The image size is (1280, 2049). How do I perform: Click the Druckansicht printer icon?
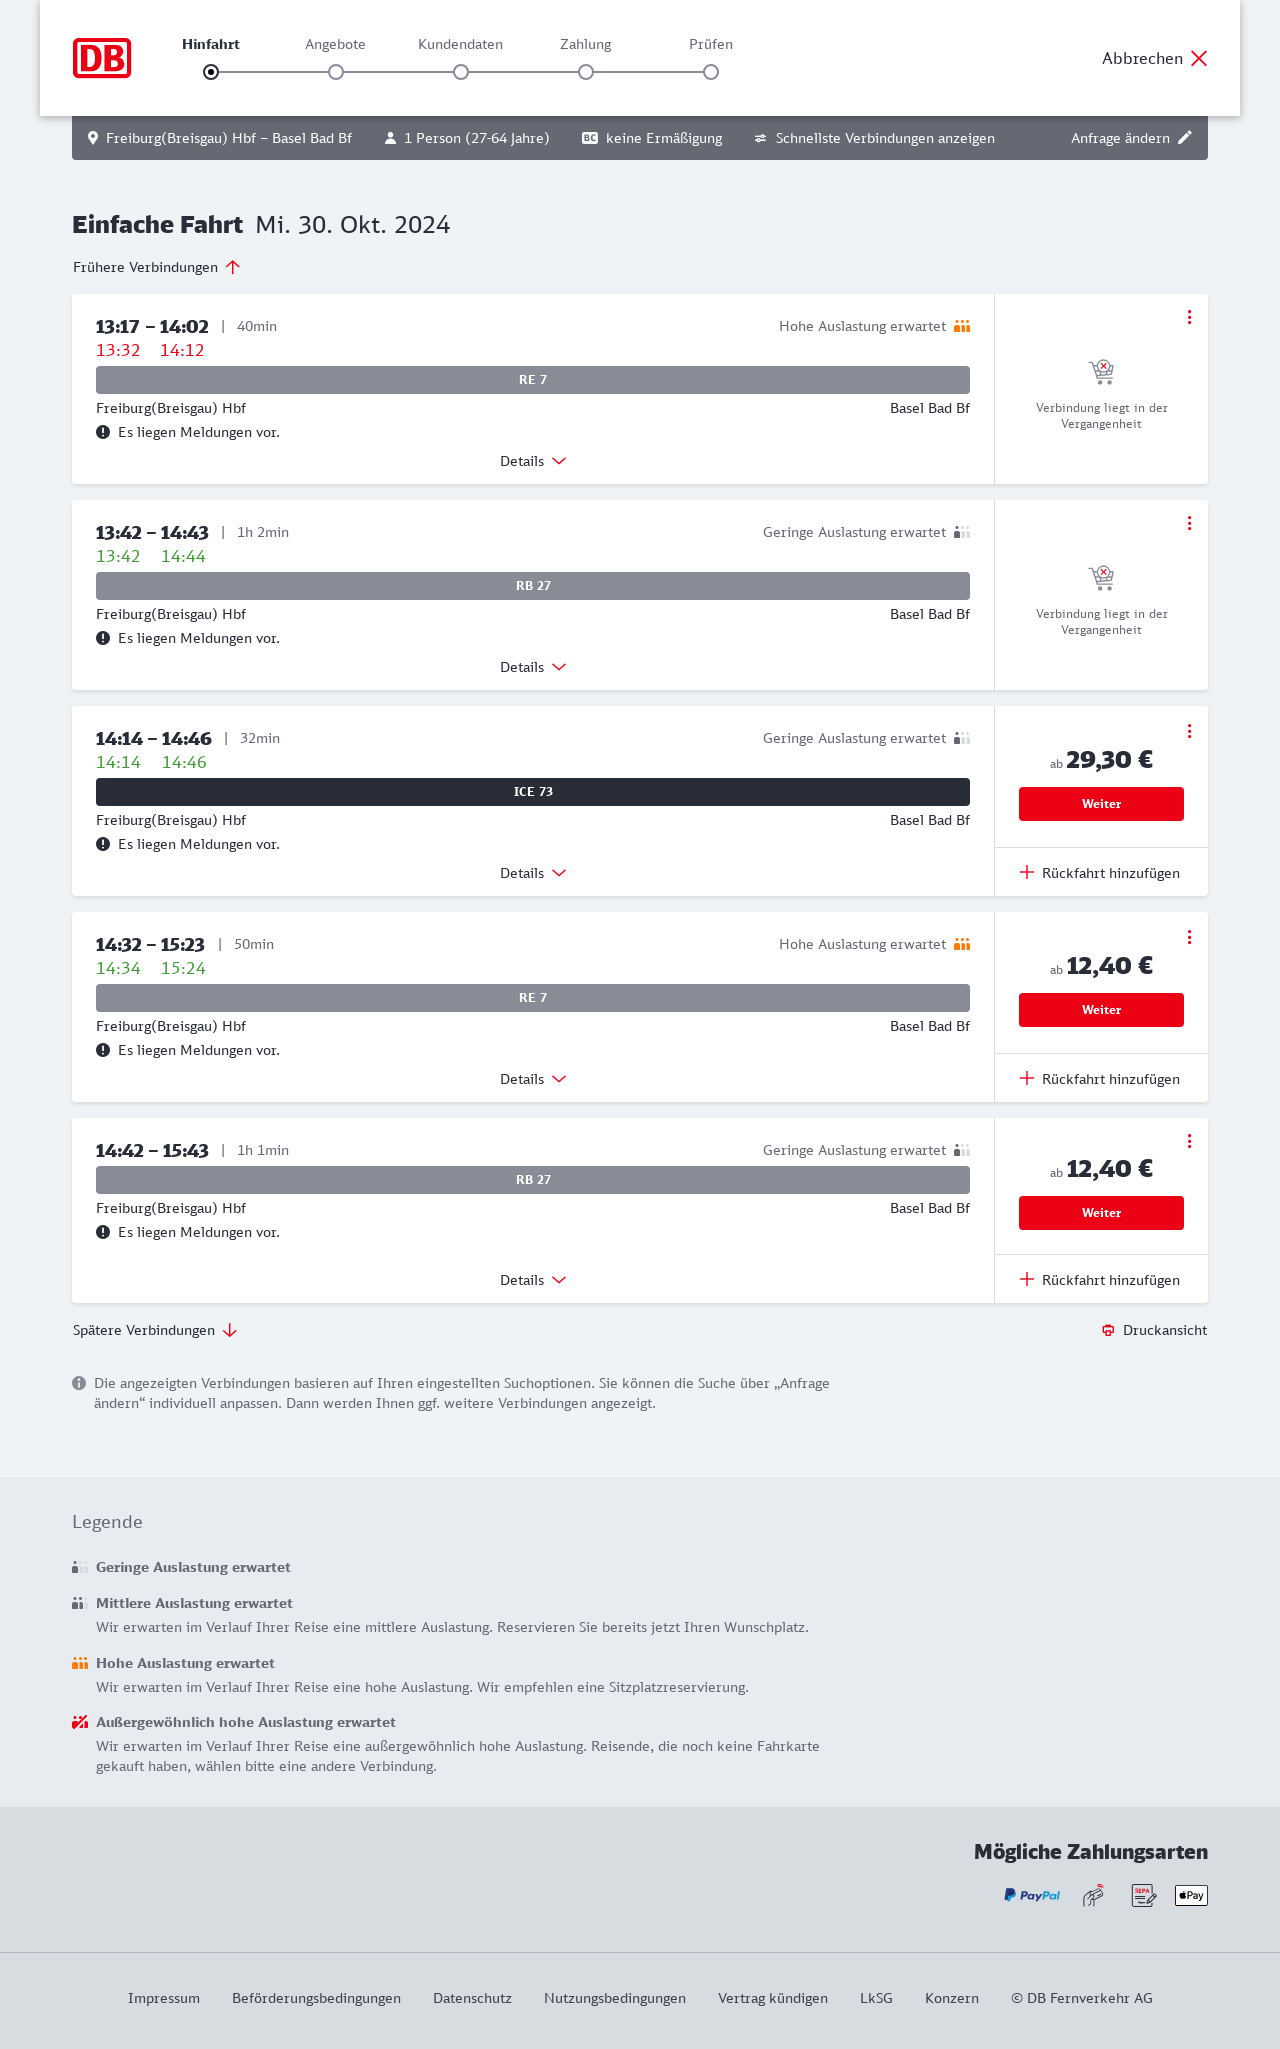click(1108, 1330)
